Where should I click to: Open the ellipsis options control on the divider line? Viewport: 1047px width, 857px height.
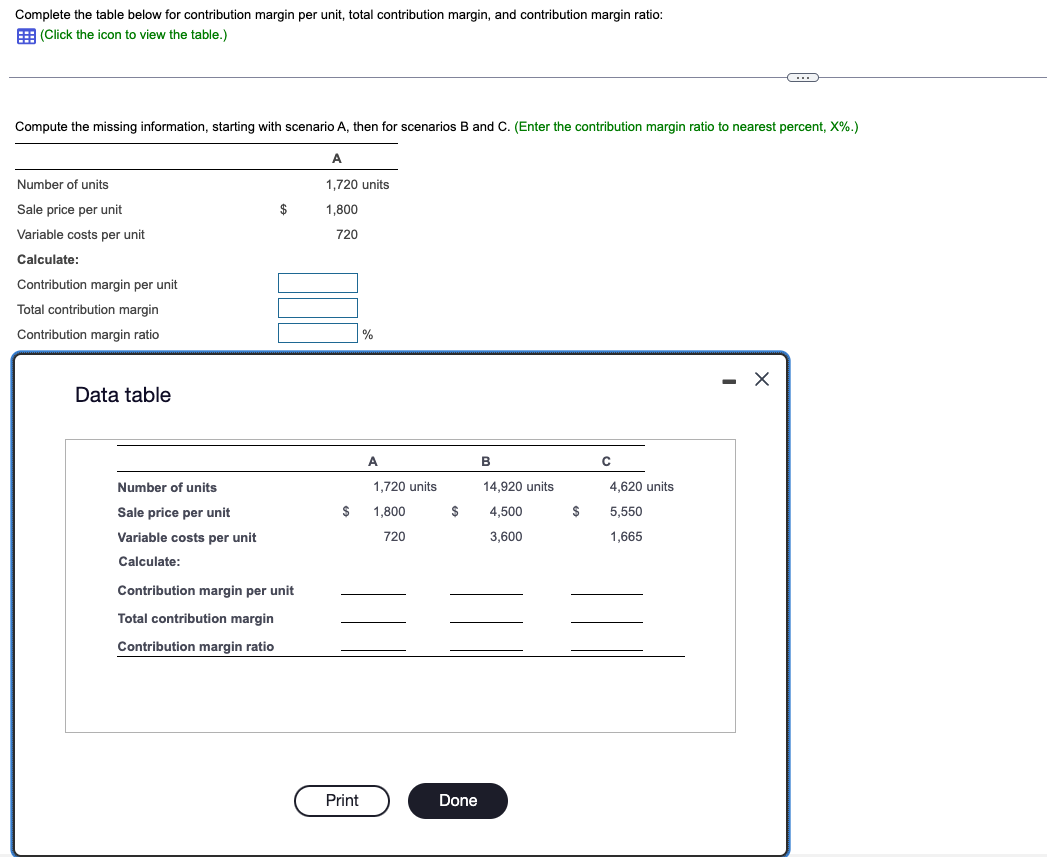point(803,75)
